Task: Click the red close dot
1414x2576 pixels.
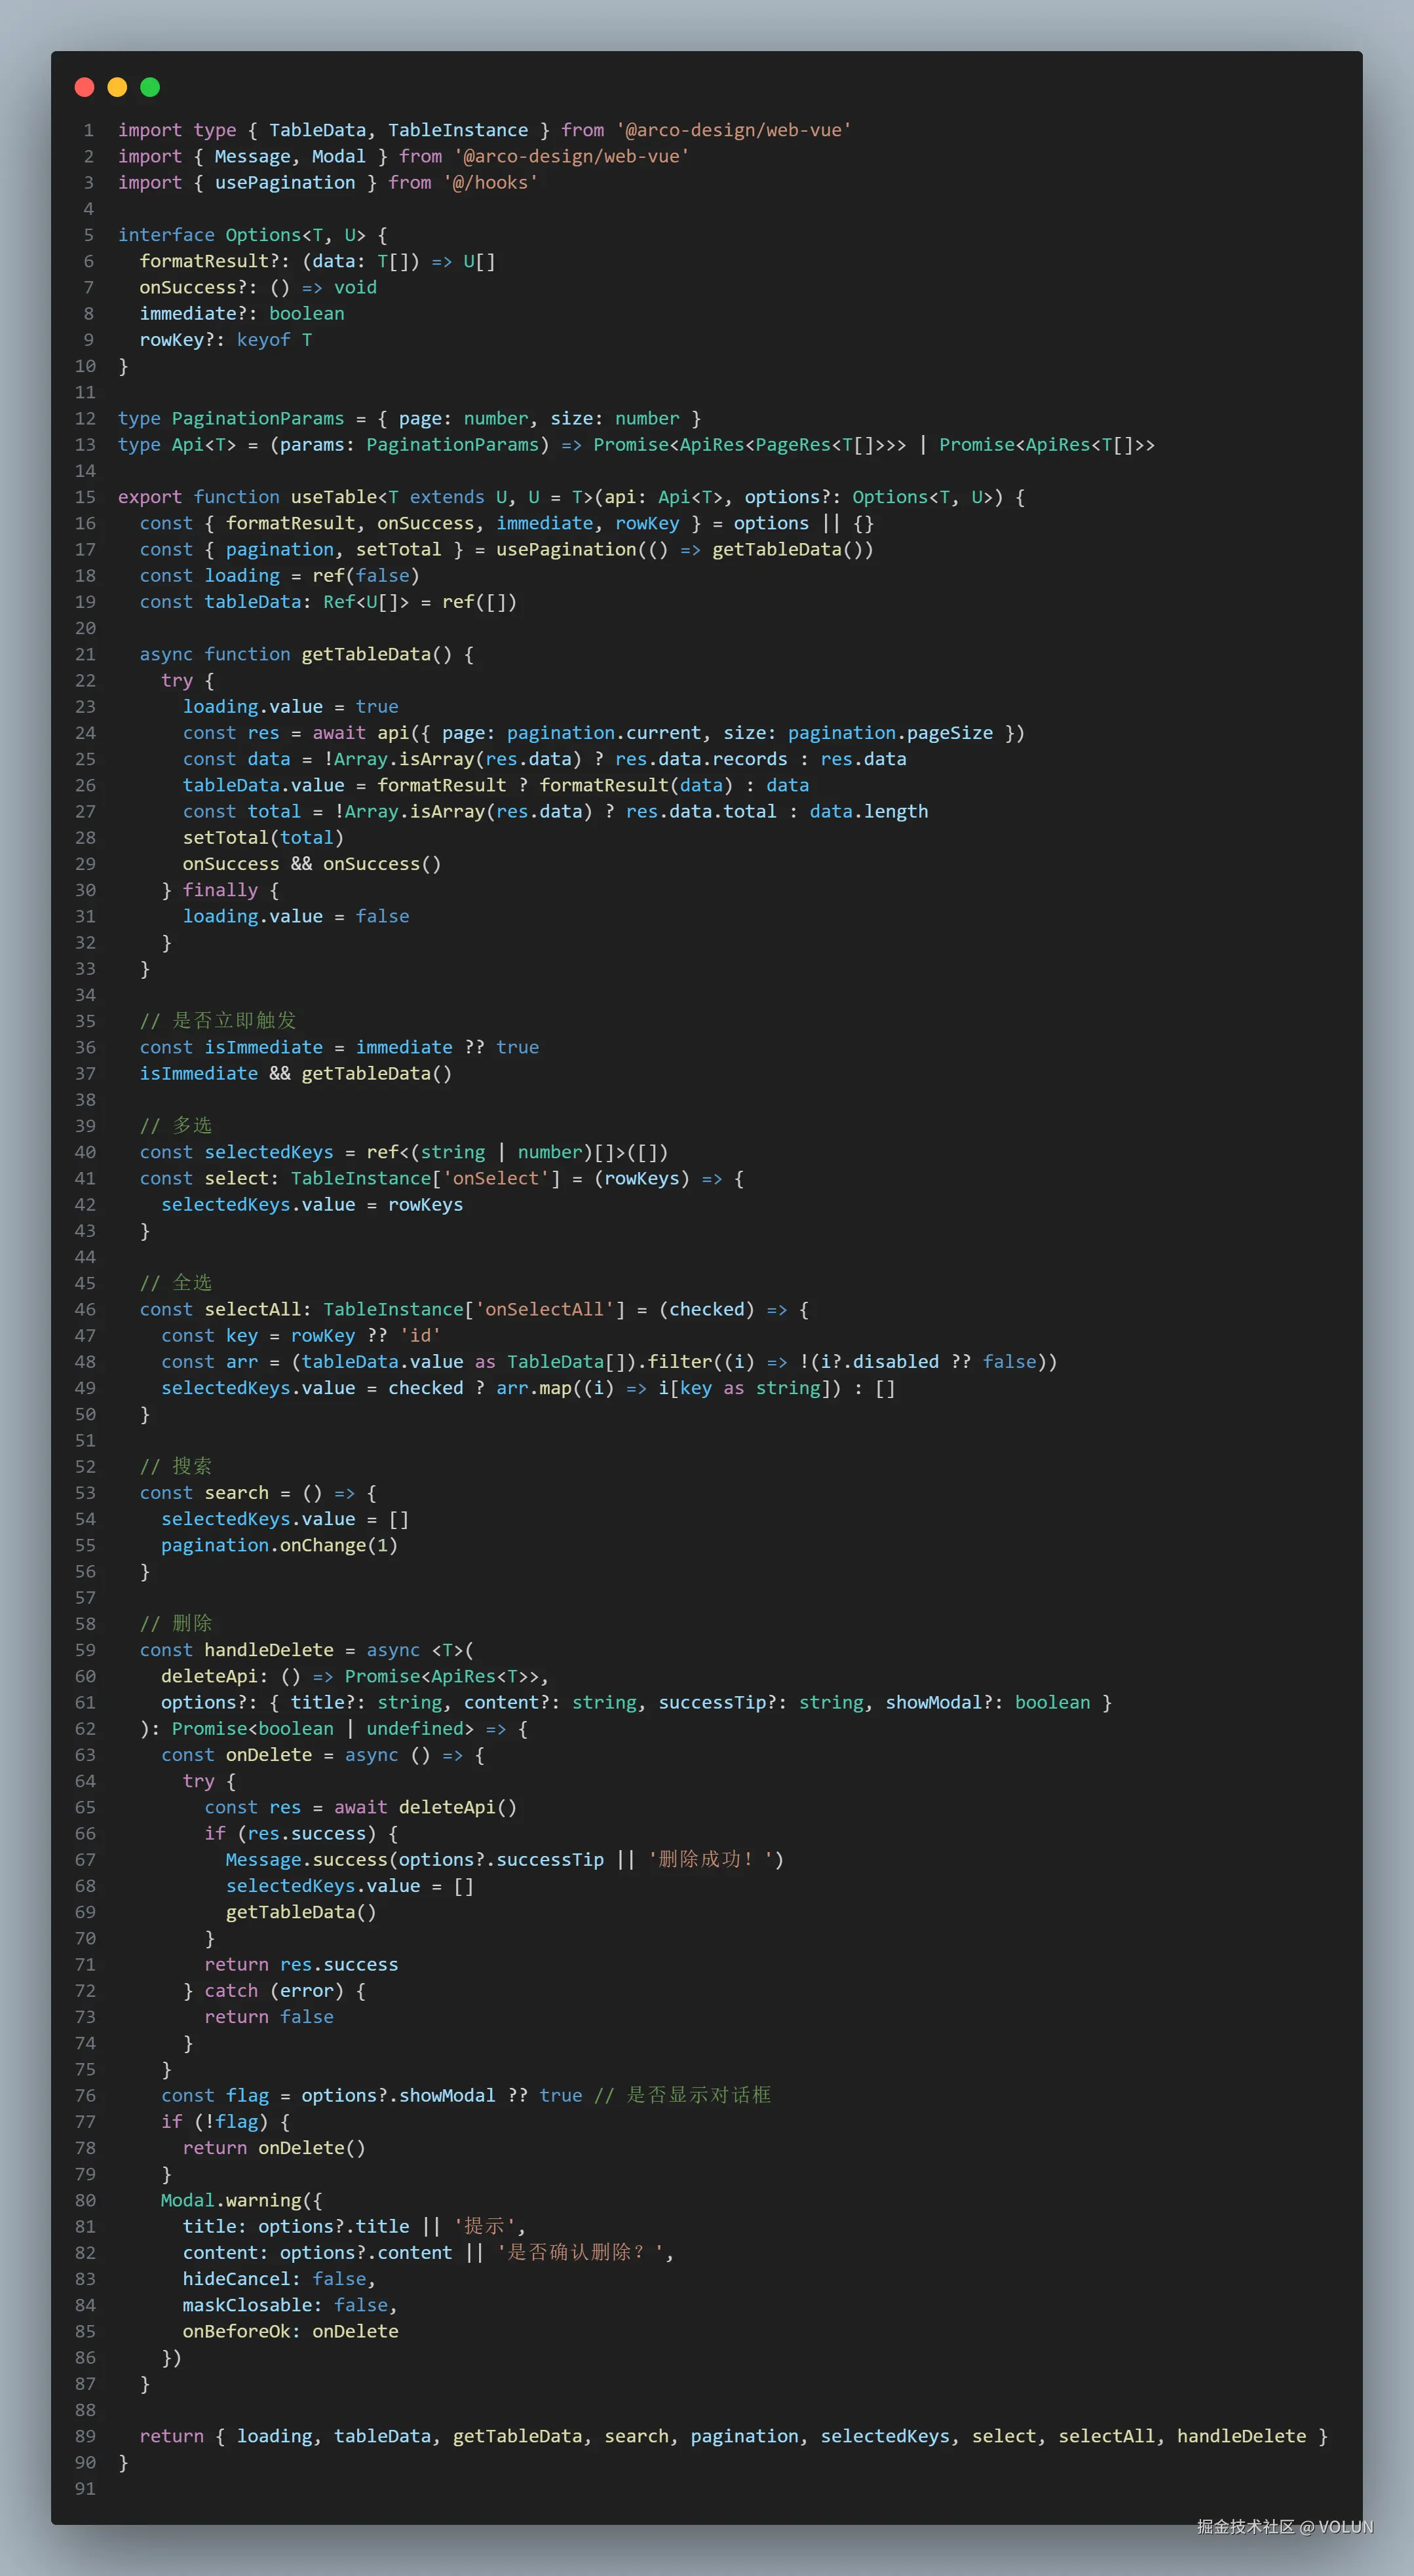Action: click(84, 87)
